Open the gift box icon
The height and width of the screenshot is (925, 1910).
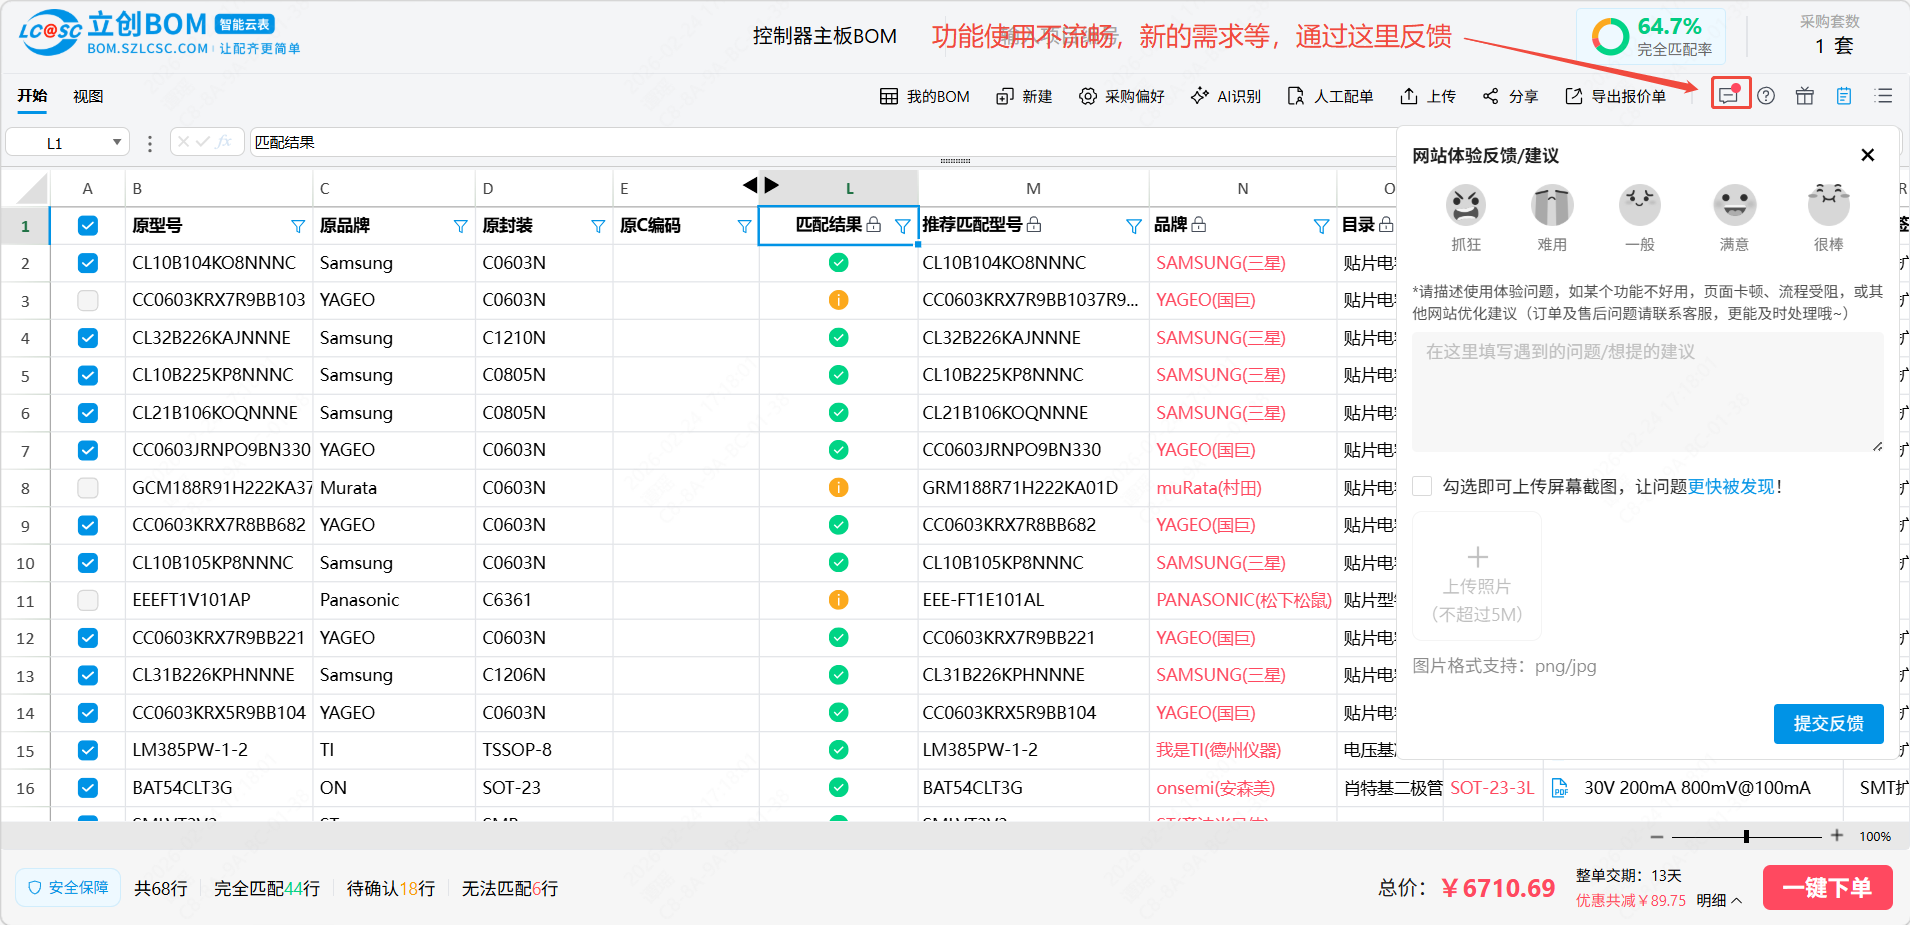[x=1804, y=96]
